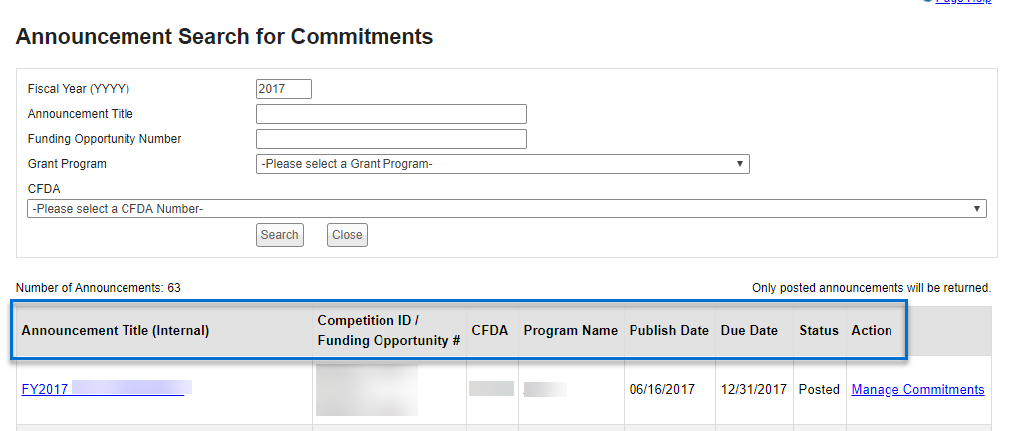1018x431 pixels.
Task: Click the Competition ID / Funding Opportunity # header
Action: (x=388, y=330)
